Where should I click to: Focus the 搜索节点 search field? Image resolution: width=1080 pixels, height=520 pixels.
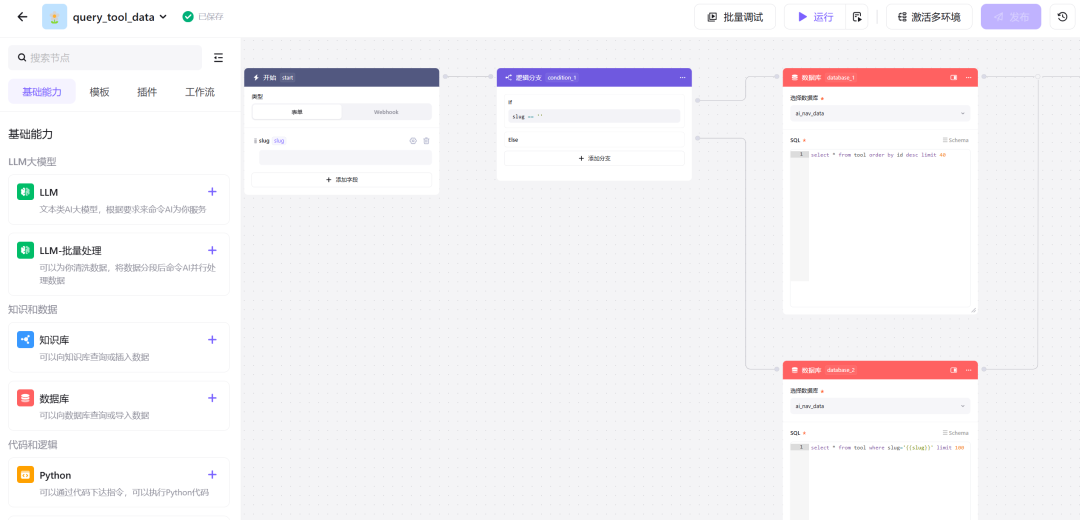click(x=105, y=58)
